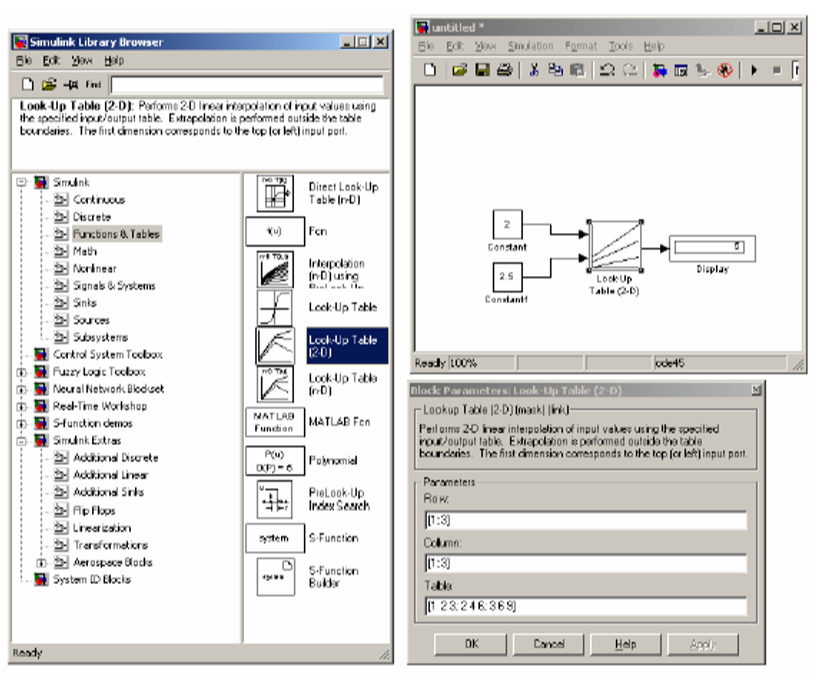Collapse the Simulink tree node
The image size is (833, 678).
(x=21, y=182)
